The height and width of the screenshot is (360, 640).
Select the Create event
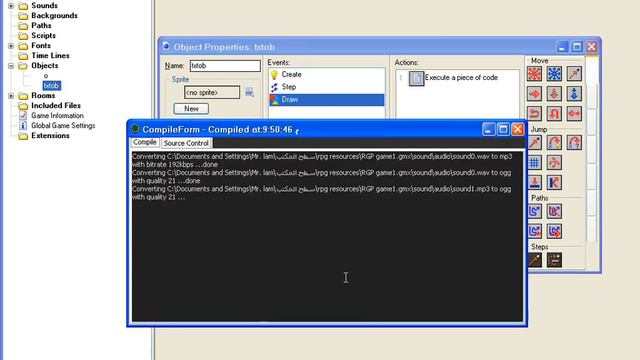point(327,74)
